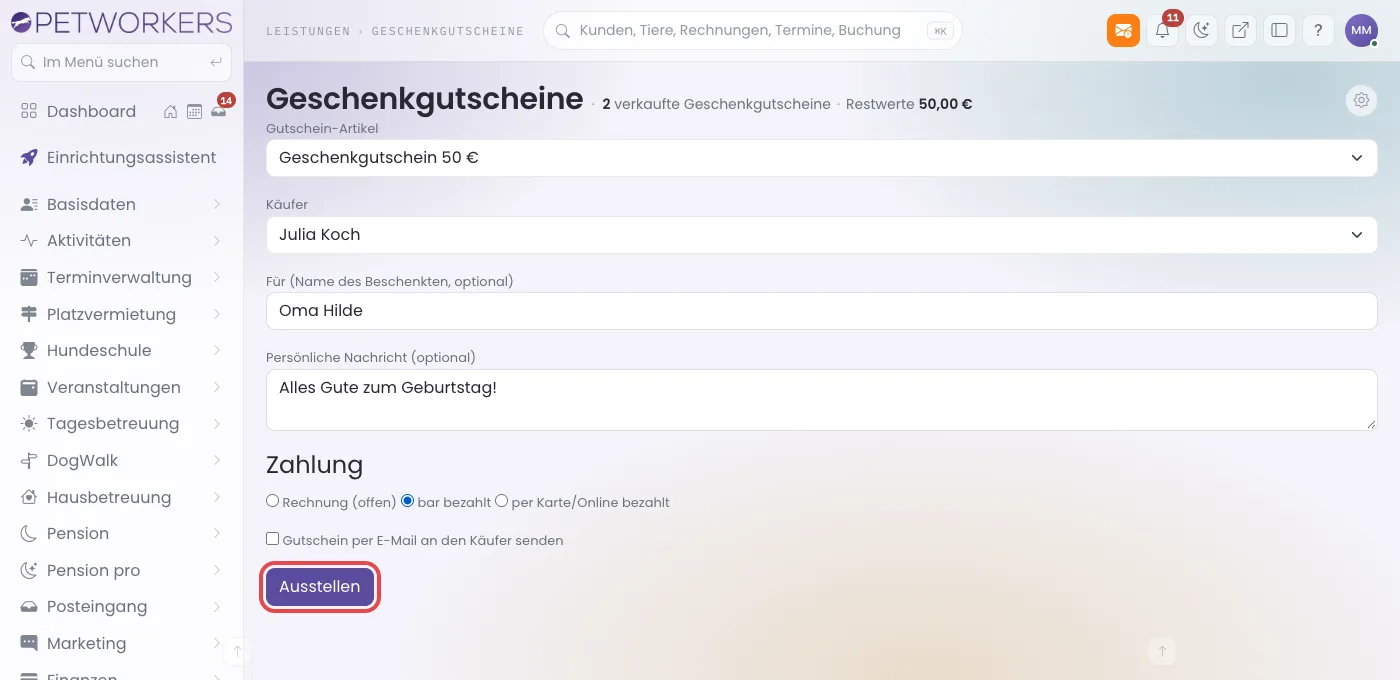Image resolution: width=1400 pixels, height=680 pixels.
Task: Click the sidebar scroll-to-top arrow
Action: coord(237,651)
